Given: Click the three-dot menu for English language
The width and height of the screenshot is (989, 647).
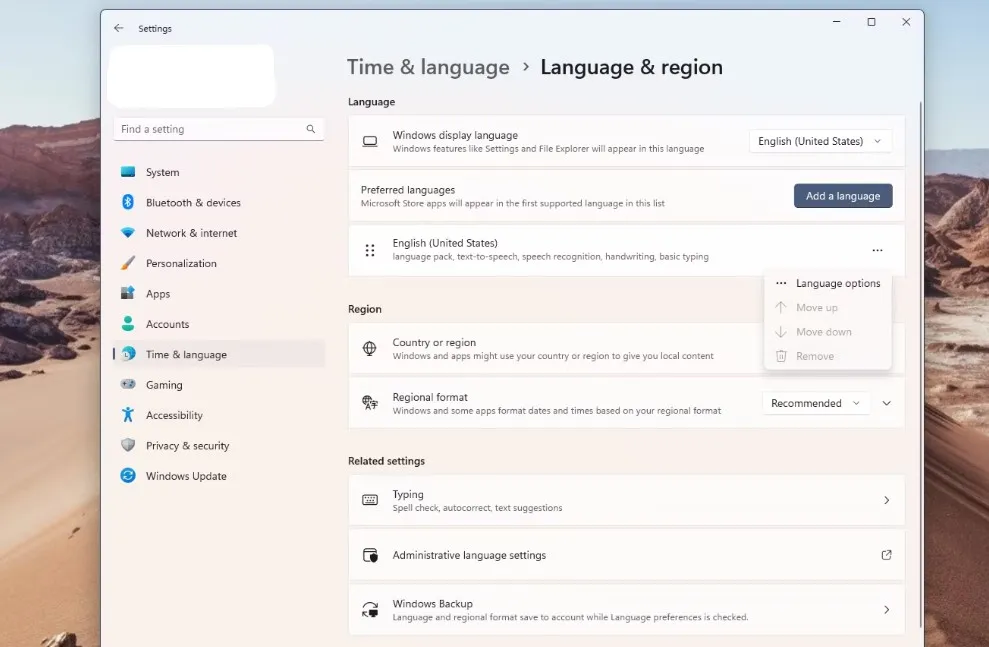Looking at the screenshot, I should pyautogui.click(x=877, y=250).
